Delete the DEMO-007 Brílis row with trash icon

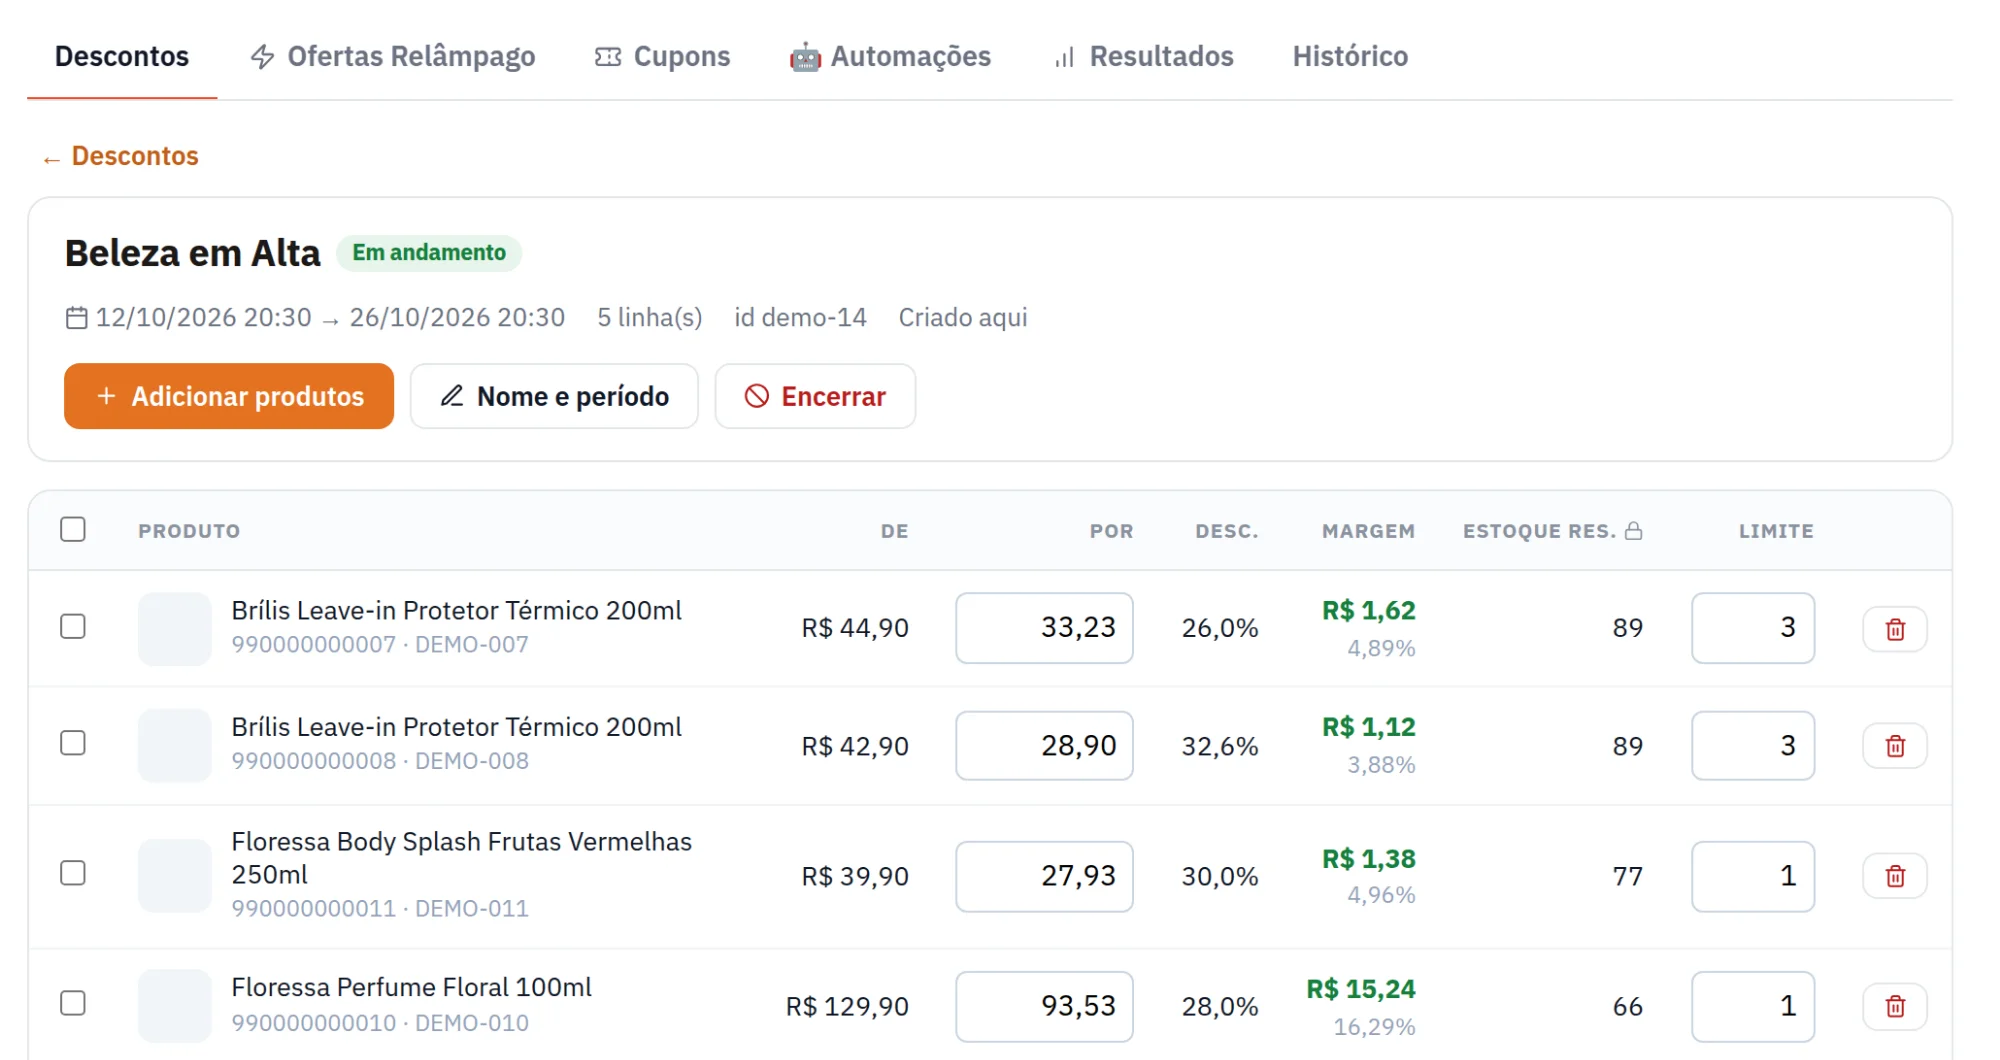coord(1894,629)
